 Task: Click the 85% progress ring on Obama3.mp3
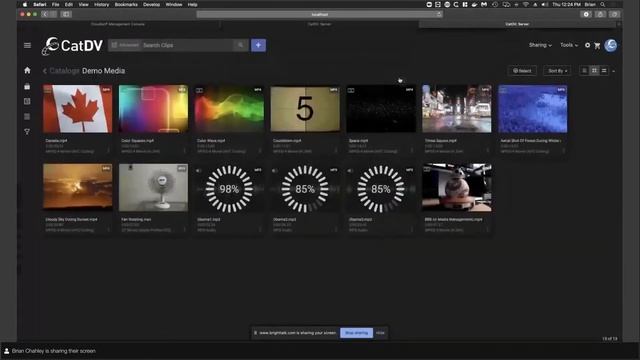coord(381,189)
